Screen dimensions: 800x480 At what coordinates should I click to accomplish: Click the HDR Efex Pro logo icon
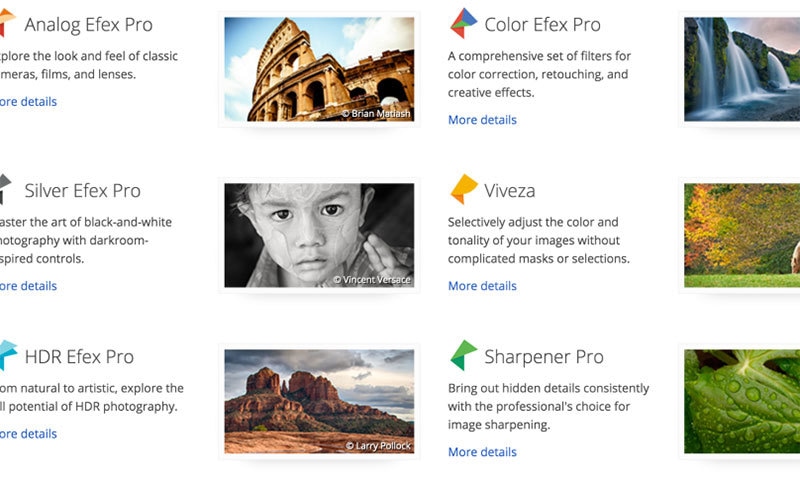point(6,355)
